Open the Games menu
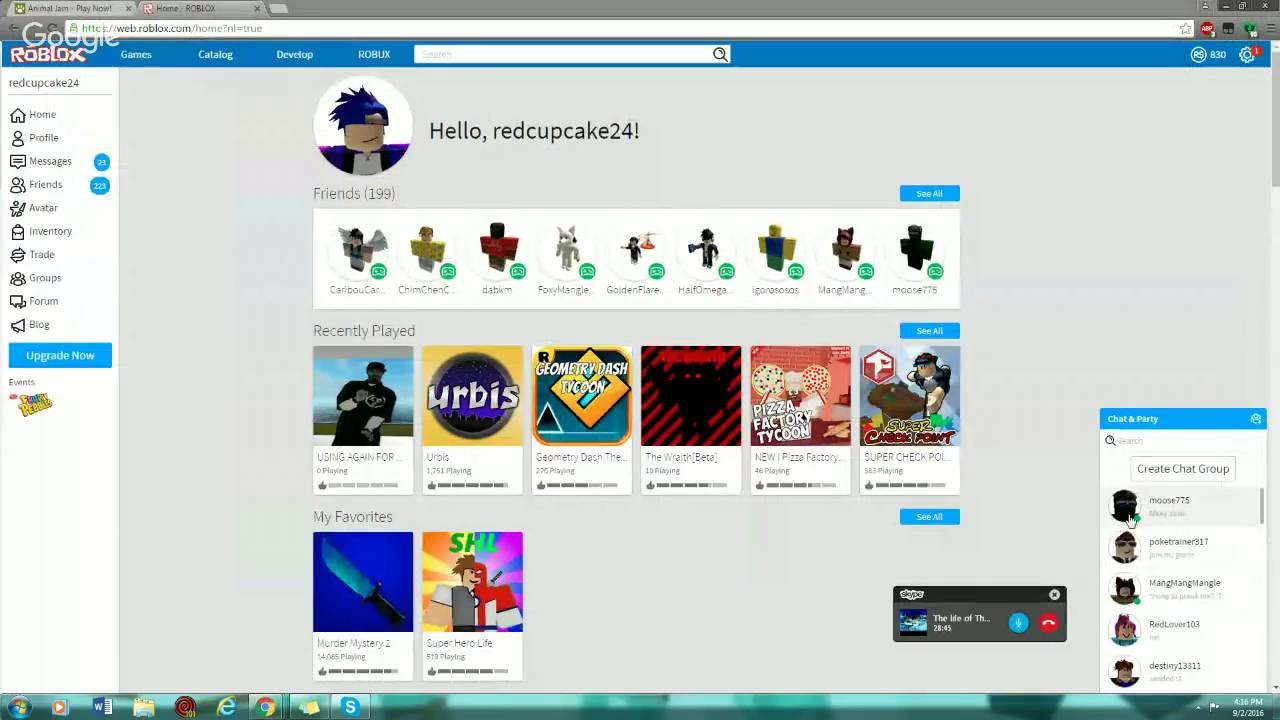Viewport: 1280px width, 720px height. 136,54
